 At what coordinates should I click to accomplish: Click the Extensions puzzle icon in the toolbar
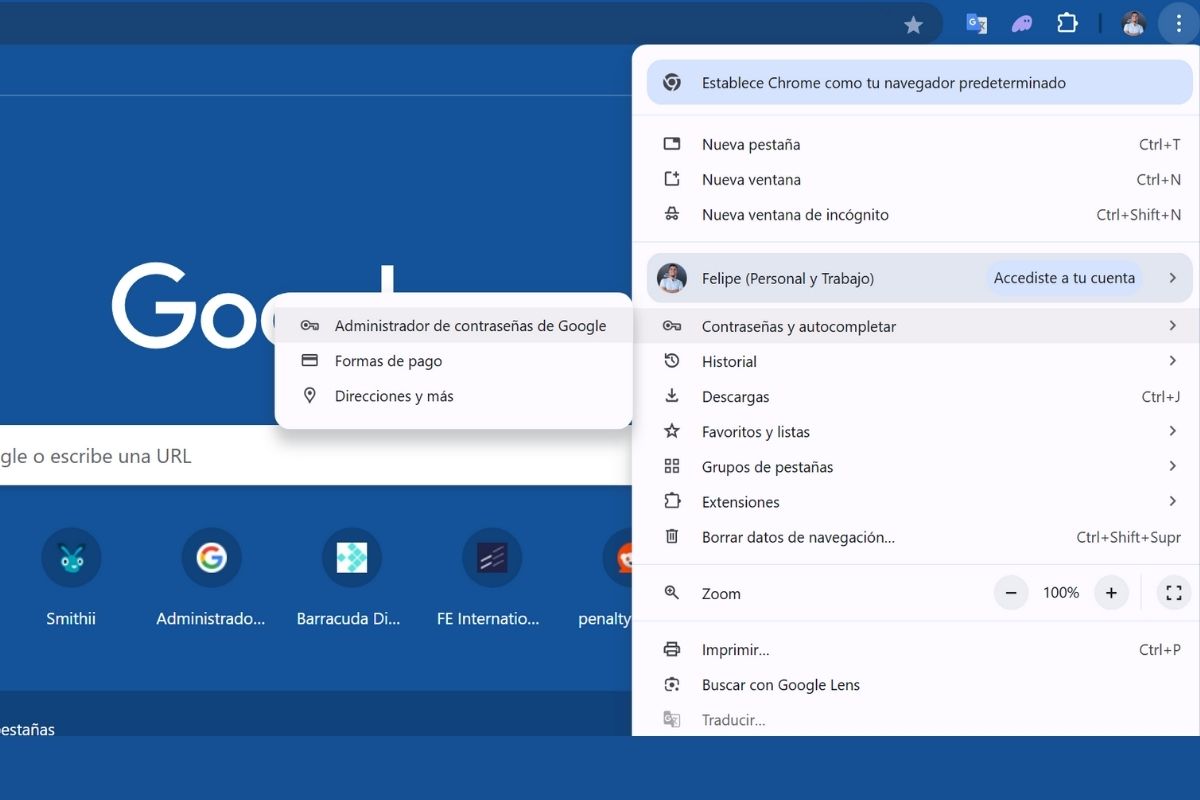1067,22
